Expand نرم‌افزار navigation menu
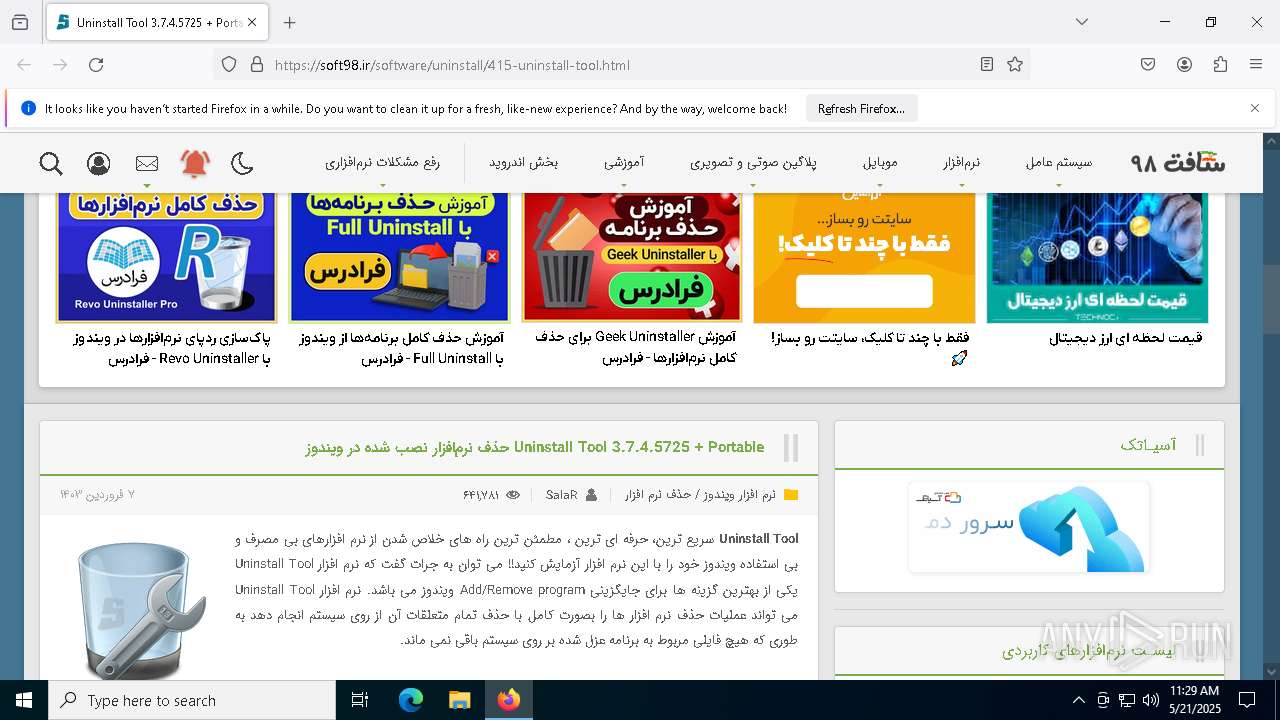 click(961, 162)
